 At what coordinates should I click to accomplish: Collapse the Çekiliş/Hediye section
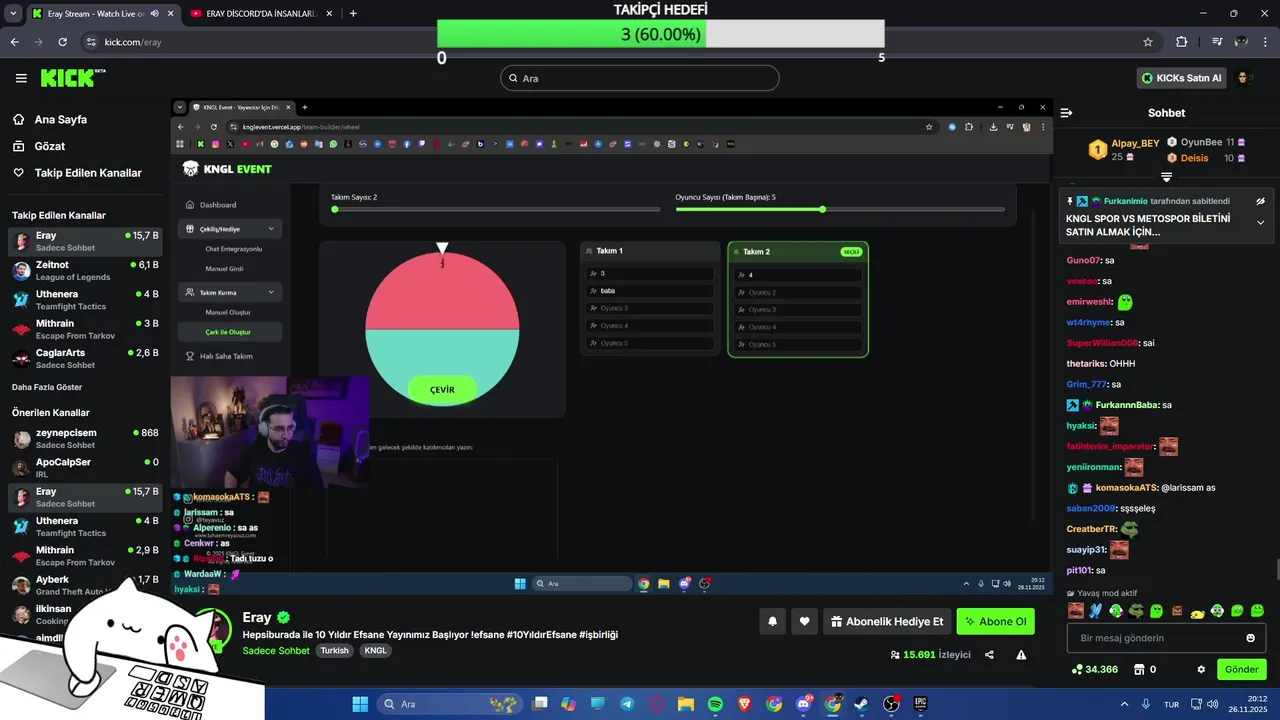[230, 229]
